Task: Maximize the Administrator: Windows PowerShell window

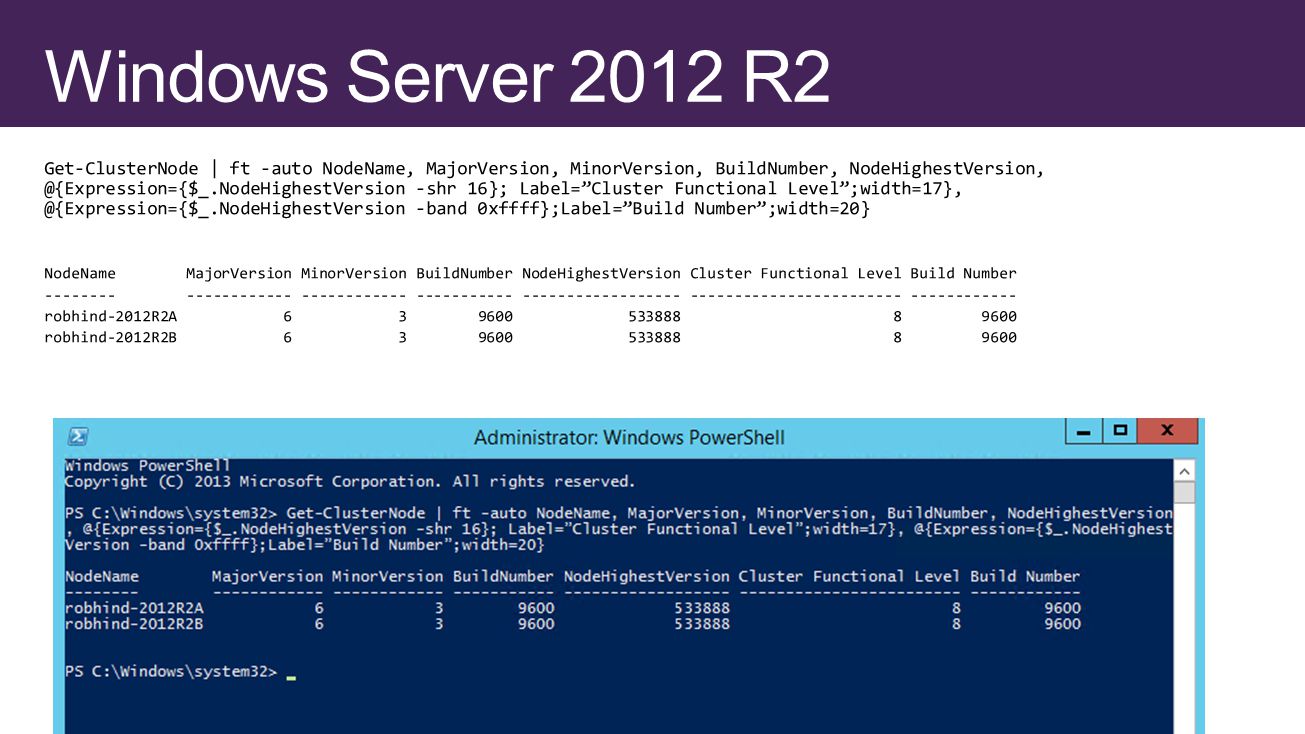Action: point(1120,430)
